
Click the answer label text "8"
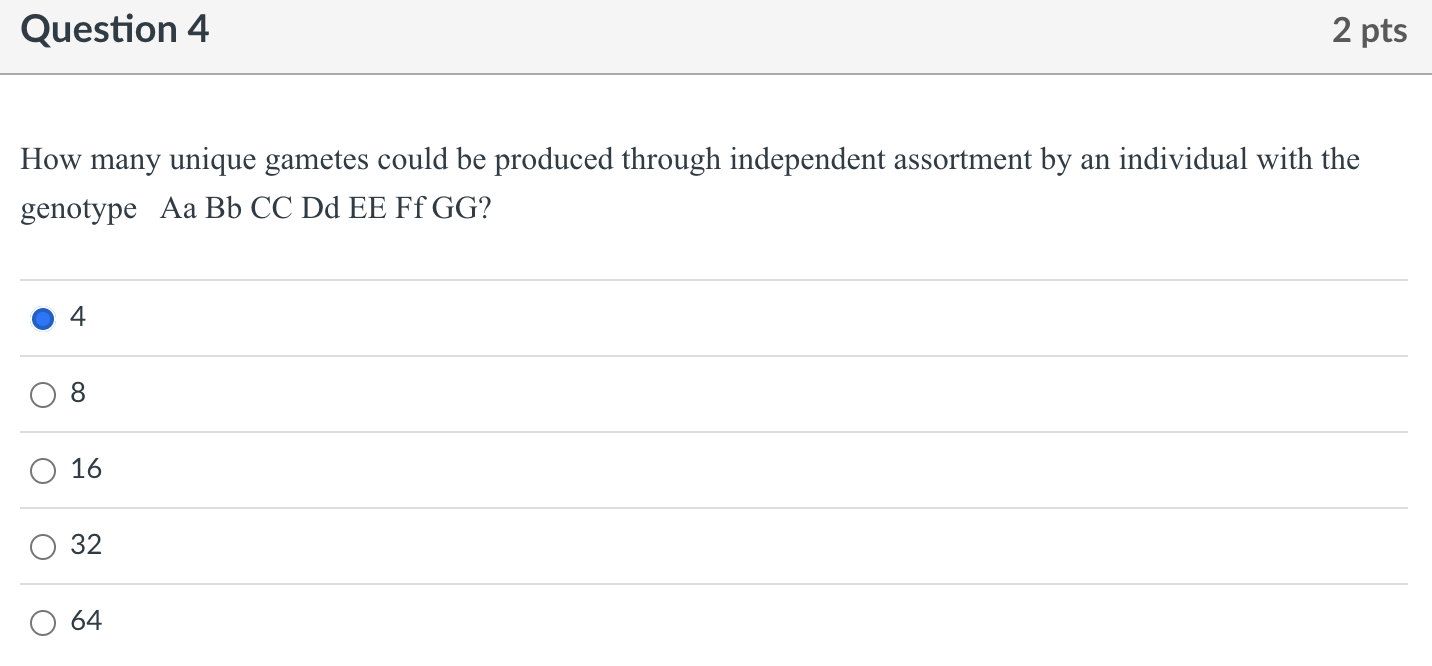(x=79, y=394)
